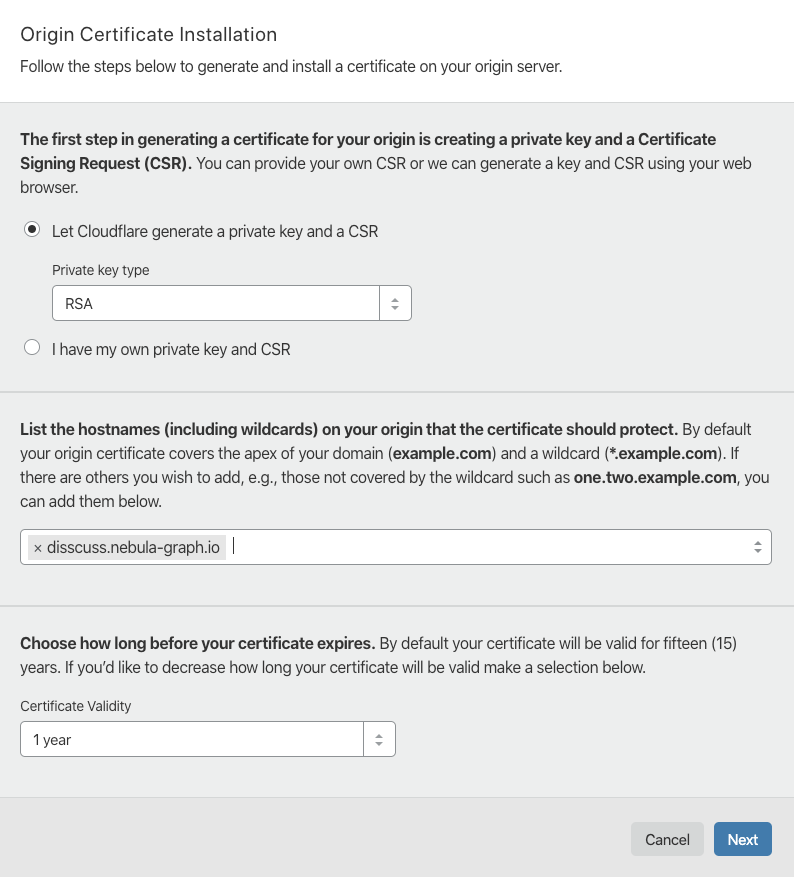Click the Private key type selector arrows
The width and height of the screenshot is (794, 877).
[x=395, y=304]
